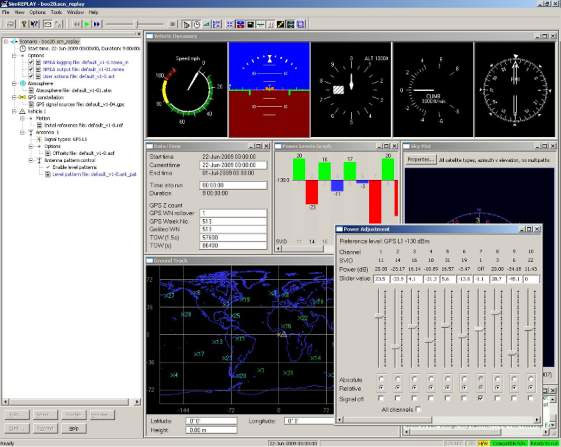Click the Stop square button in the toolbar
This screenshot has width=561, height=447.
click(x=172, y=24)
